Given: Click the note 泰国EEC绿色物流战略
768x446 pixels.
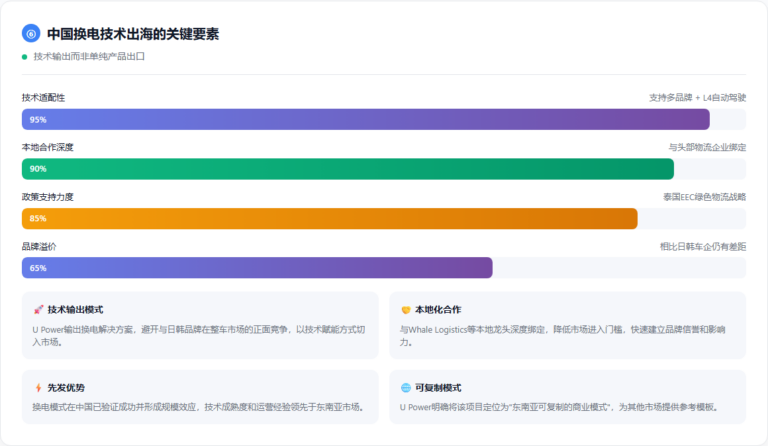Looking at the screenshot, I should 704,197.
